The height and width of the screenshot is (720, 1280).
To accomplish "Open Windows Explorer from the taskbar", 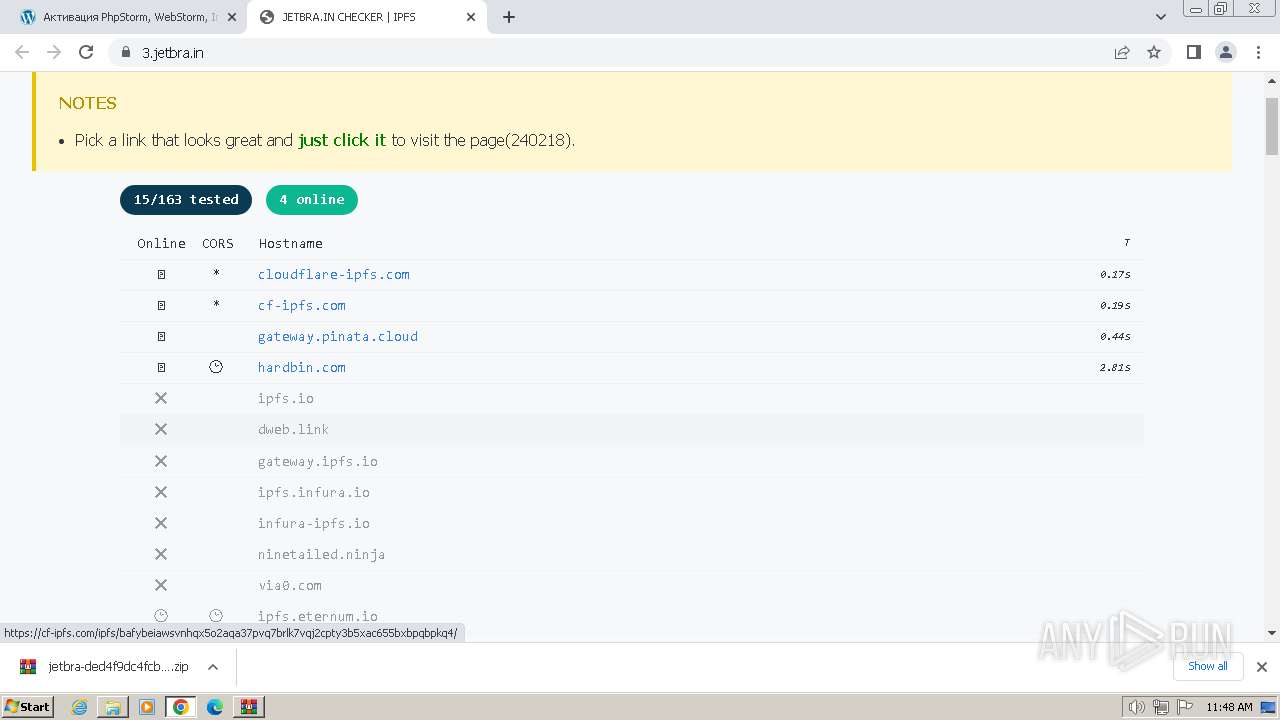I will 113,707.
